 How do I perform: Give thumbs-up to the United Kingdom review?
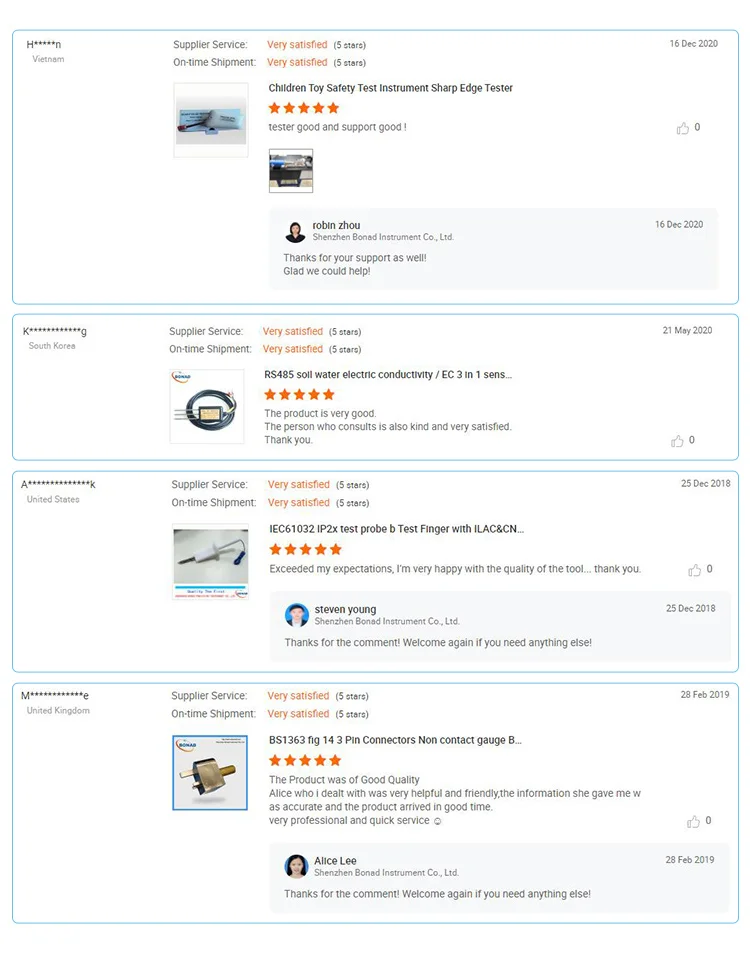tap(694, 821)
